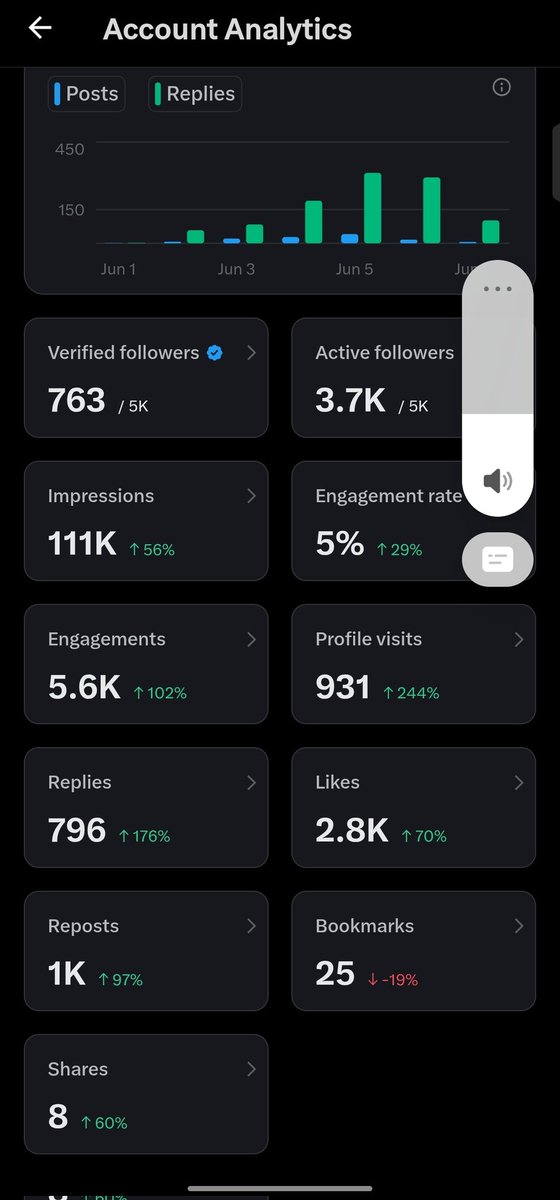Open the Bookmarks metric card
This screenshot has width=560, height=1200.
413,950
